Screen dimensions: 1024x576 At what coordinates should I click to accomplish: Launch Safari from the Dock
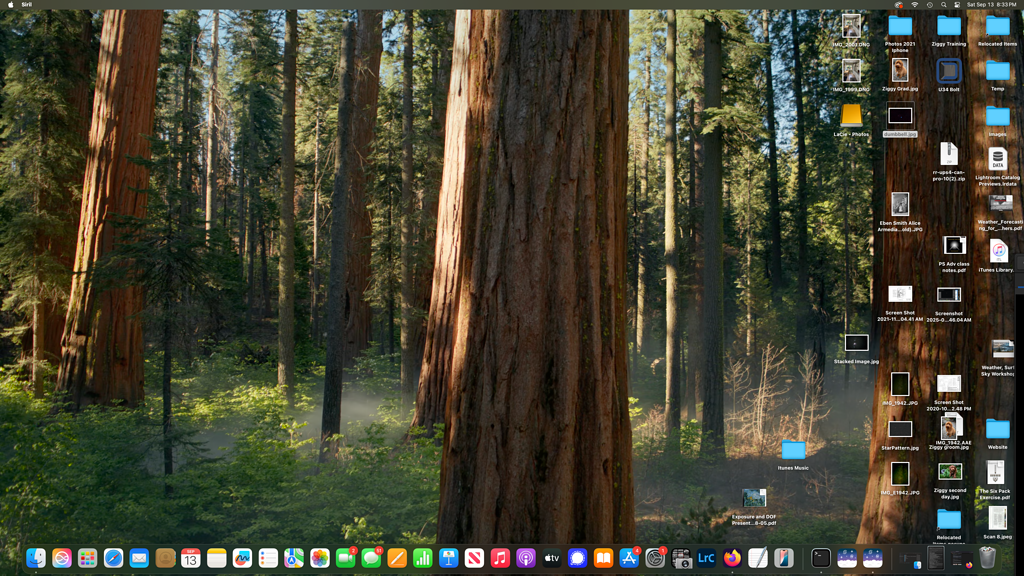[112, 558]
